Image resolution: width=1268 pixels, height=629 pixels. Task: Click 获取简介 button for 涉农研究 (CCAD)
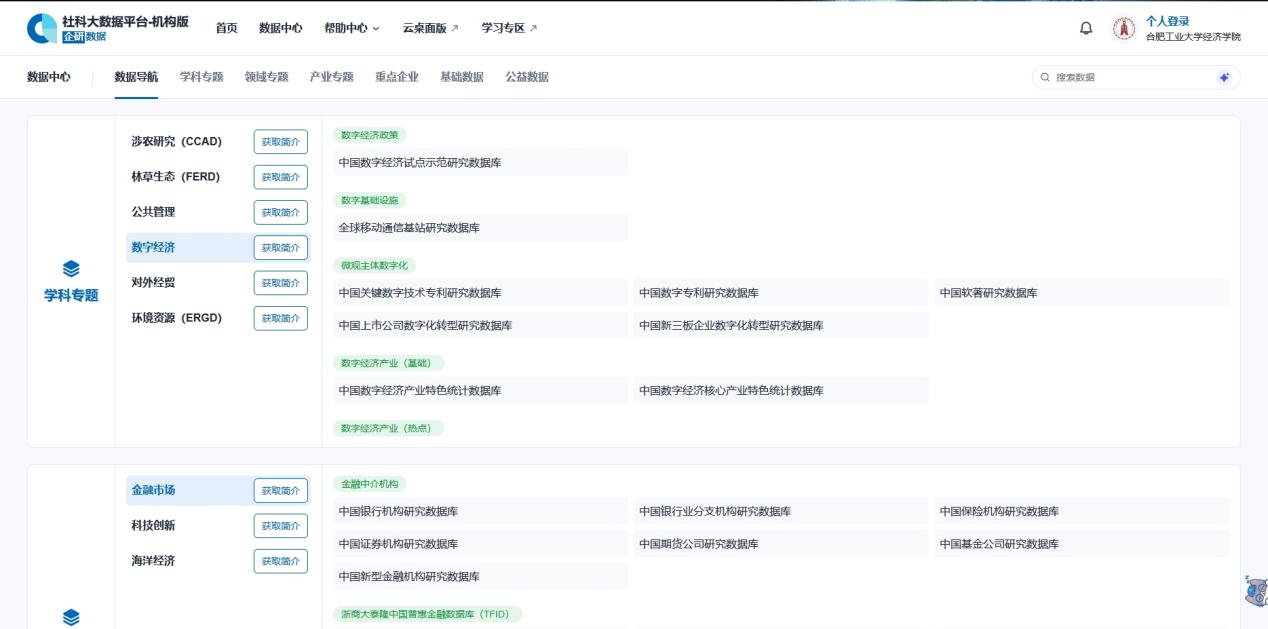(280, 142)
